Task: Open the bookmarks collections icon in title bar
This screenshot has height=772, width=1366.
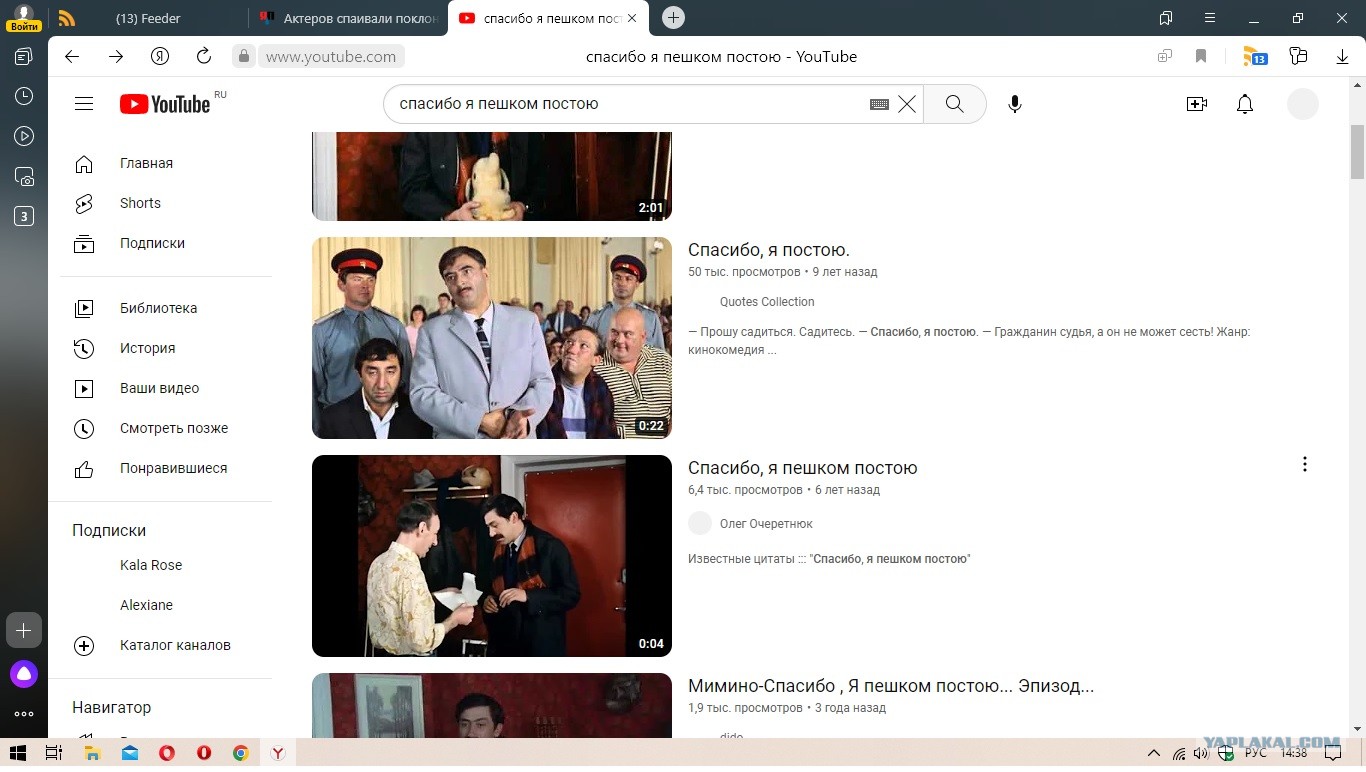Action: pyautogui.click(x=1166, y=18)
